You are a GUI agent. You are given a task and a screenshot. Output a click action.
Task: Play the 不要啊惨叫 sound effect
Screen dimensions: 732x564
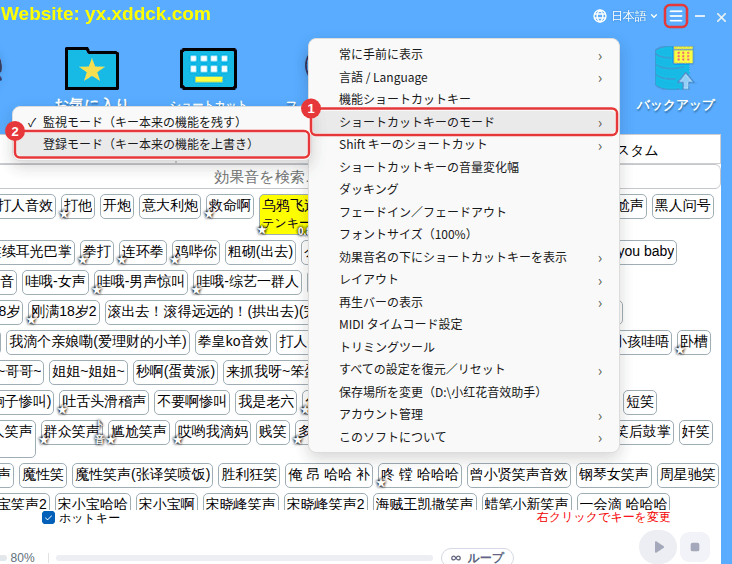(x=191, y=402)
